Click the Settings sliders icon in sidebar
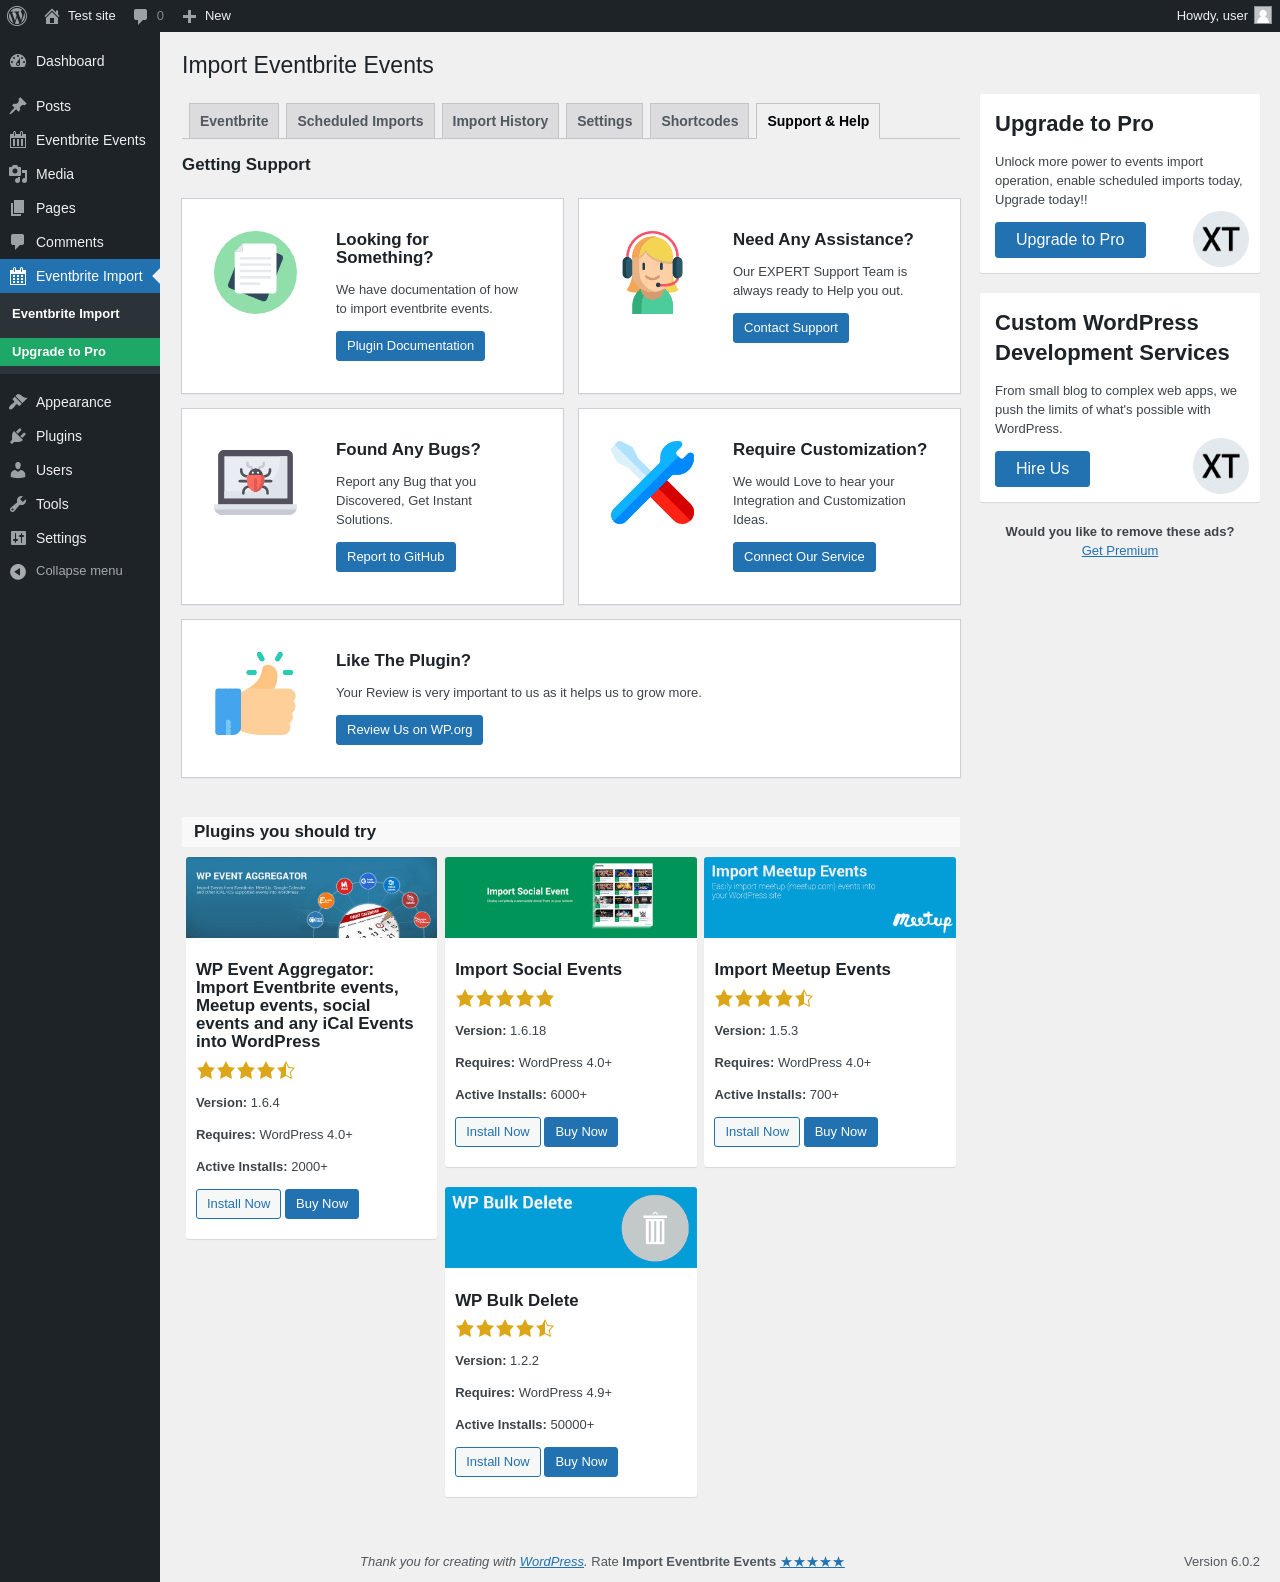This screenshot has width=1280, height=1582. tap(18, 538)
